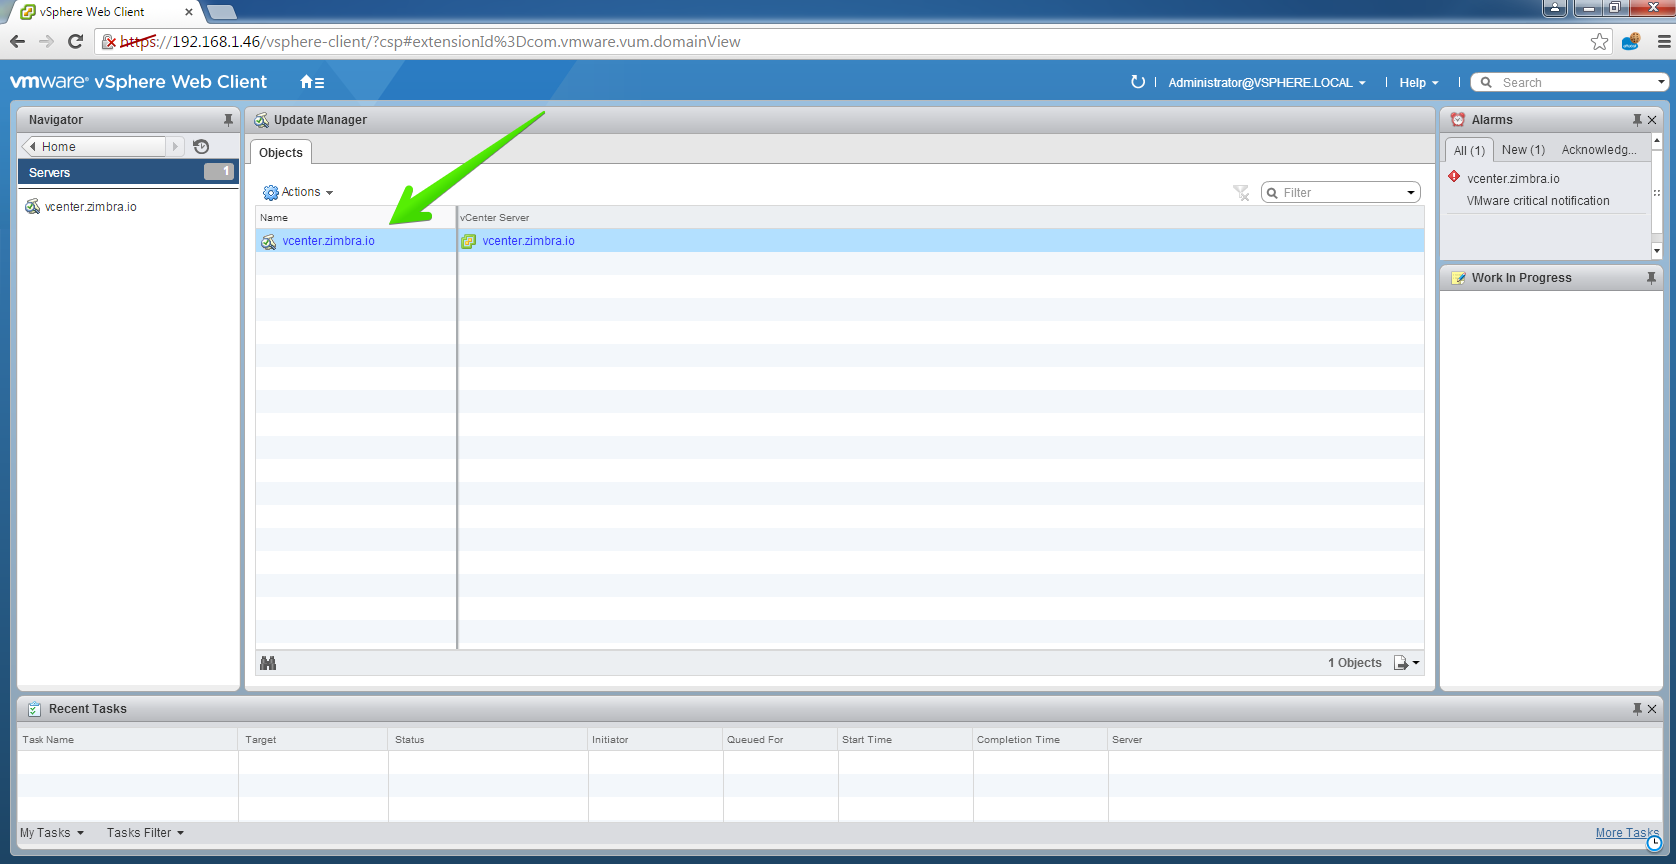Expand the export list dropdown arrow
The width and height of the screenshot is (1676, 864).
1416,663
